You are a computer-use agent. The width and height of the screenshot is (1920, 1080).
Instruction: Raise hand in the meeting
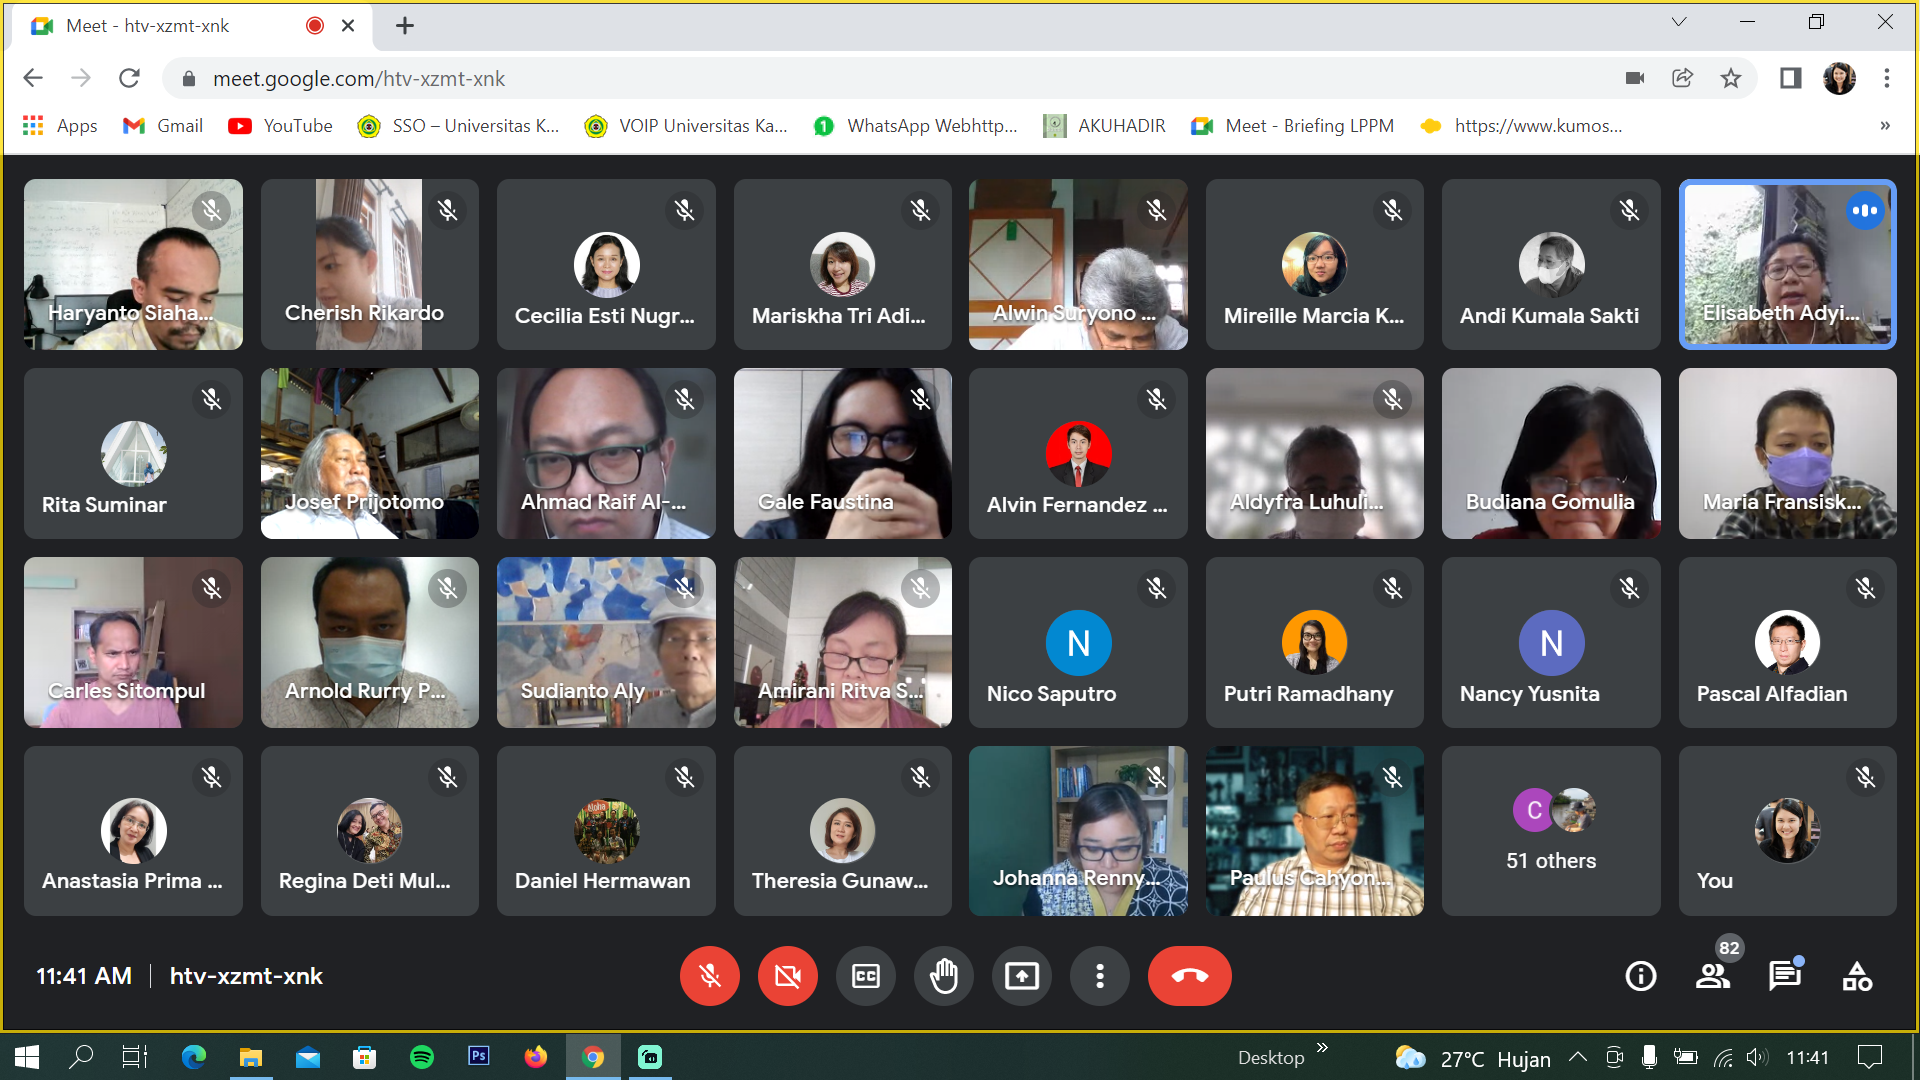943,976
